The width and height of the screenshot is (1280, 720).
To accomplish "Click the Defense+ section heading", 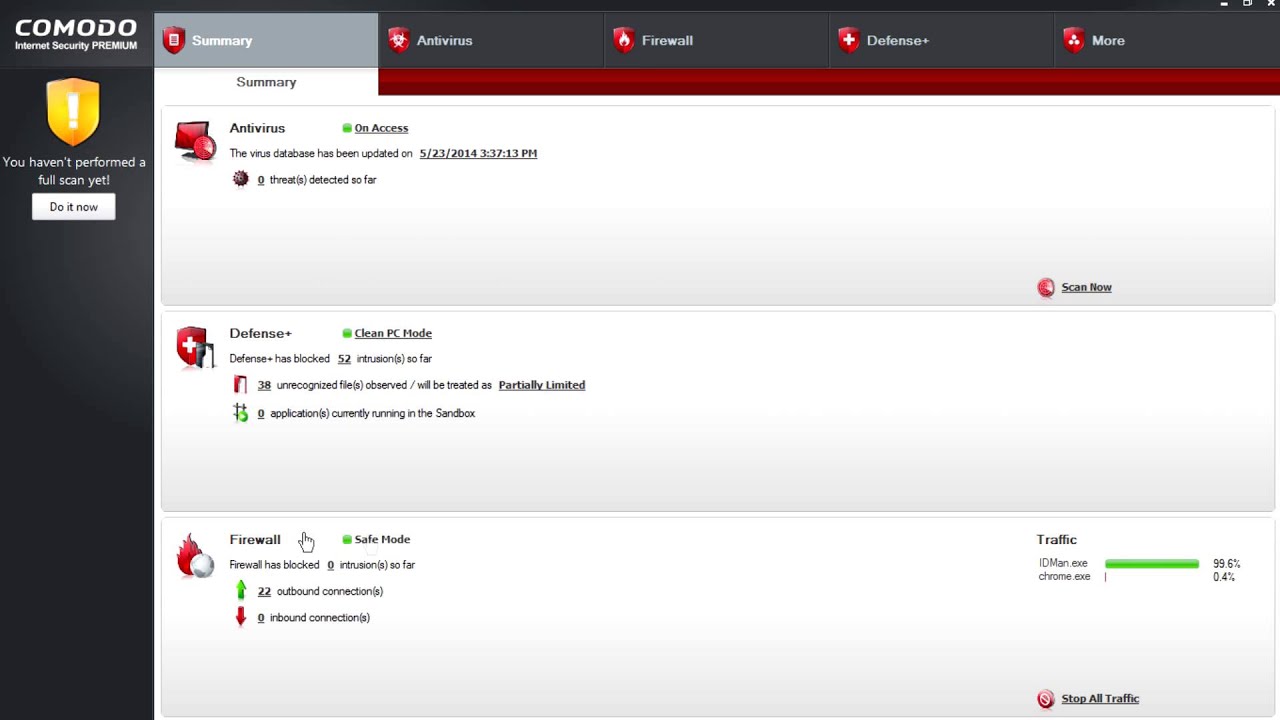I will pyautogui.click(x=260, y=333).
